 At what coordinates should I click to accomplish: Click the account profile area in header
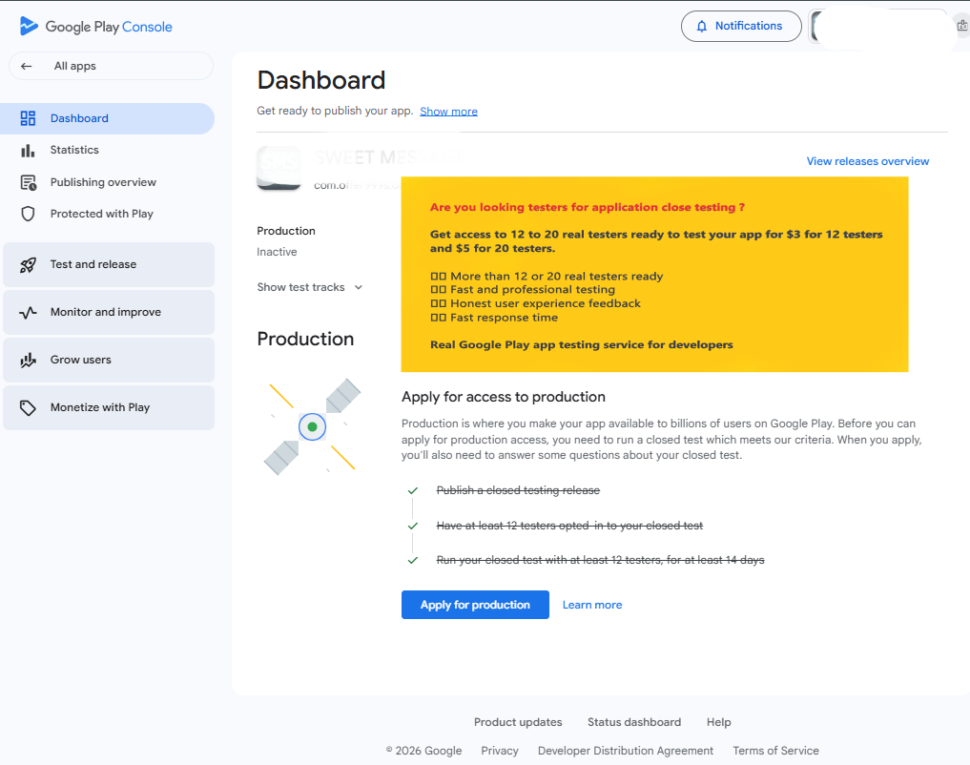[x=881, y=27]
